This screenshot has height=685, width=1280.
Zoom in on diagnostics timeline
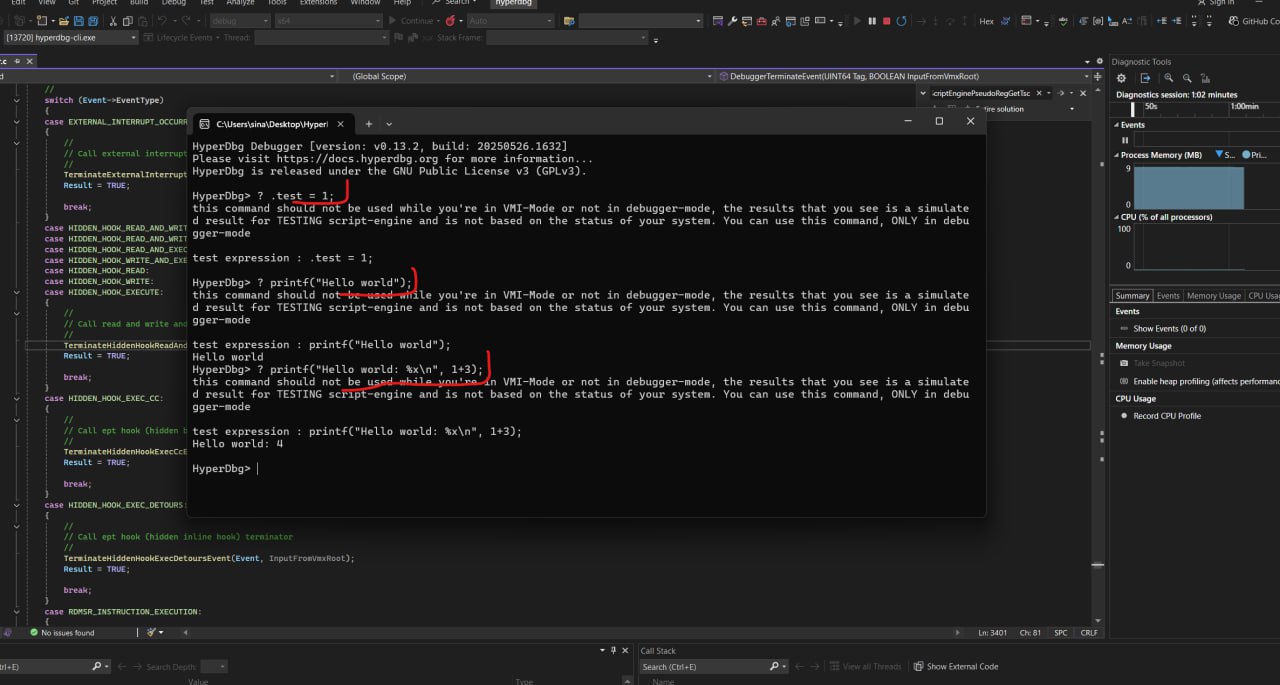click(1167, 78)
